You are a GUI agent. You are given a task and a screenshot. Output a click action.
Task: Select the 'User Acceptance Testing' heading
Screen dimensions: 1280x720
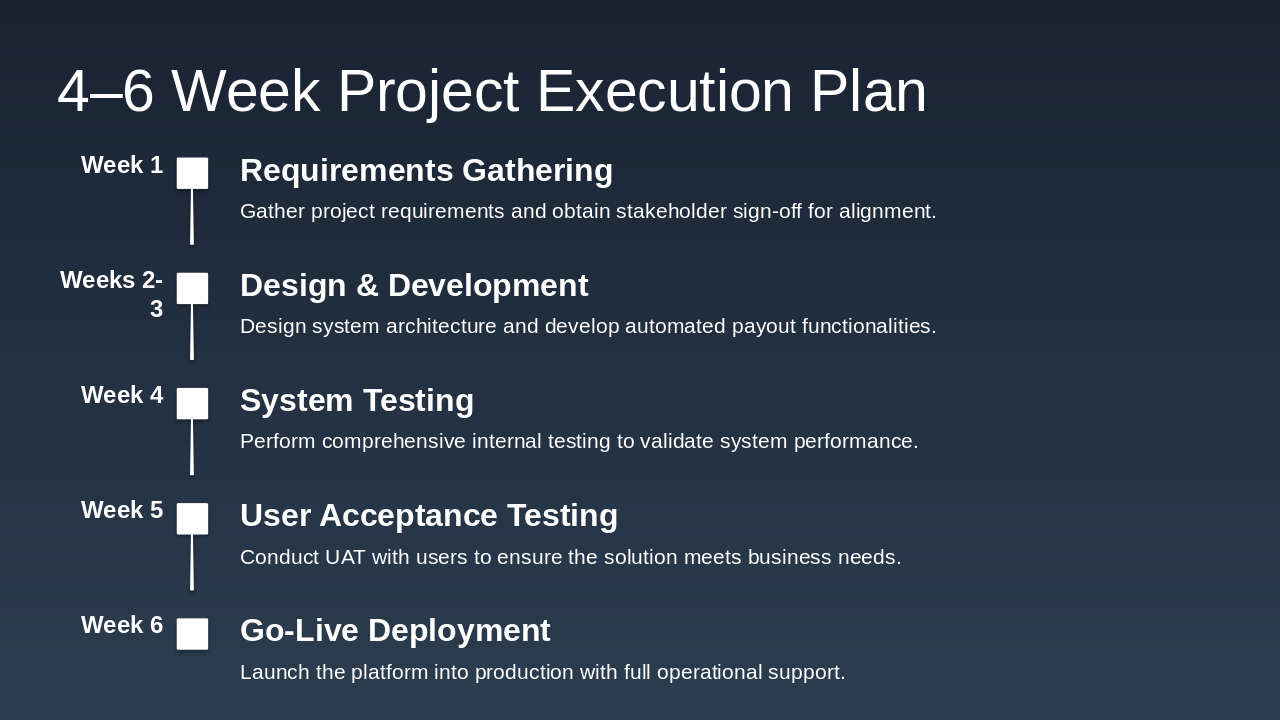pyautogui.click(x=429, y=515)
